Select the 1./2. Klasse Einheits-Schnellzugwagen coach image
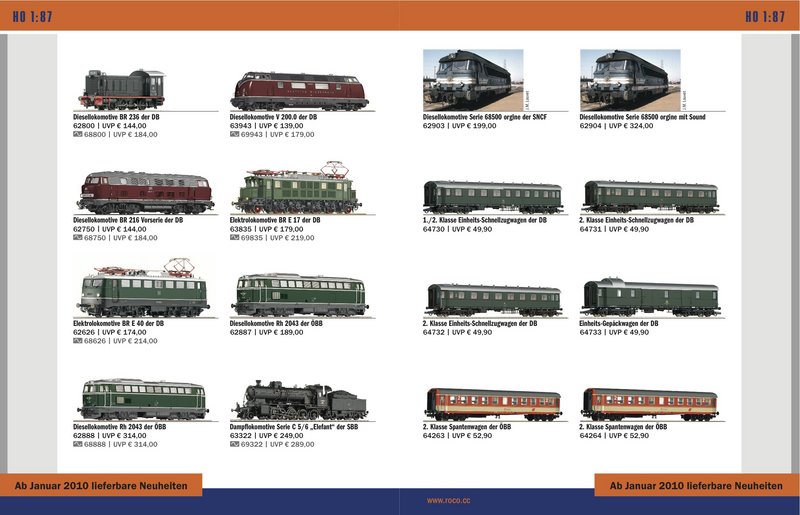This screenshot has height=515, width=800. [x=493, y=197]
